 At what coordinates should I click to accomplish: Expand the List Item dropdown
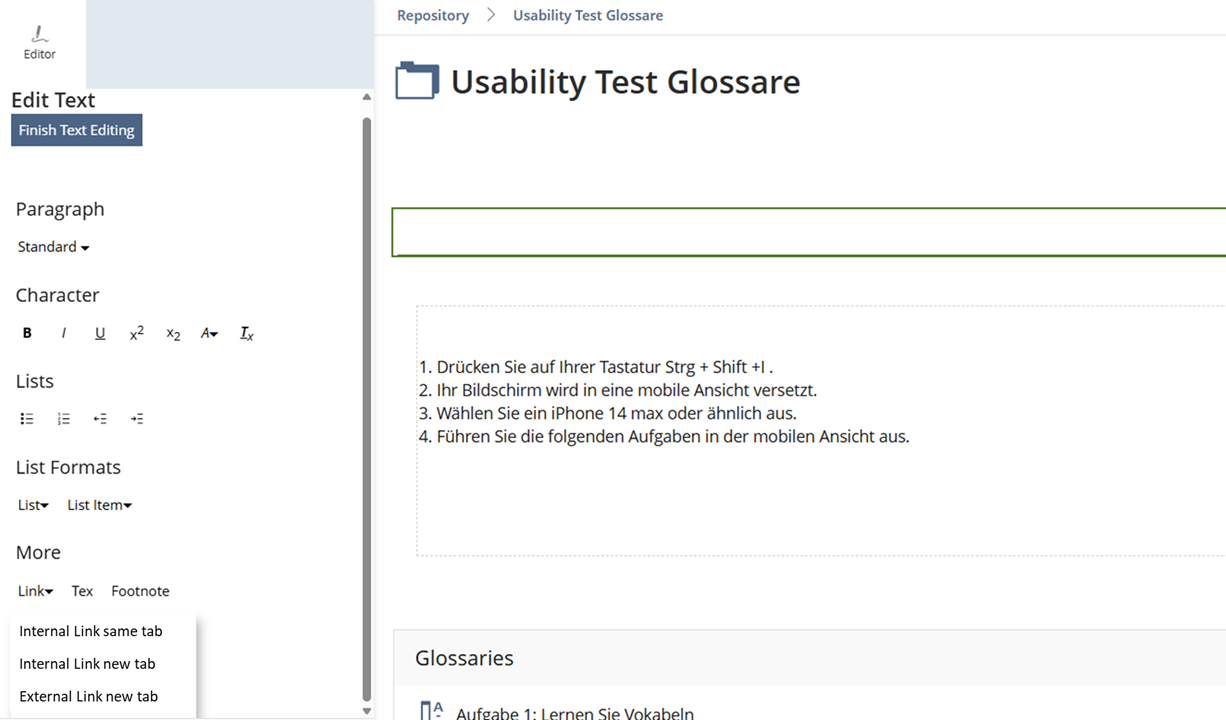pyautogui.click(x=99, y=505)
